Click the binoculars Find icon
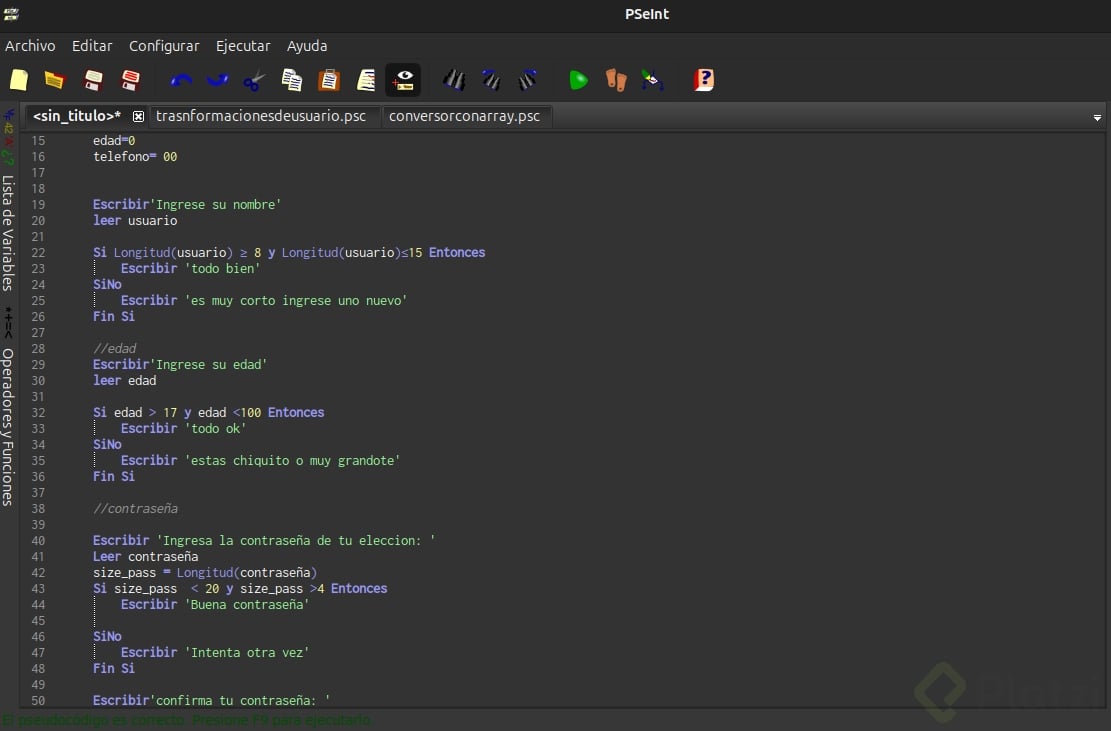This screenshot has height=731, width=1111. (454, 80)
